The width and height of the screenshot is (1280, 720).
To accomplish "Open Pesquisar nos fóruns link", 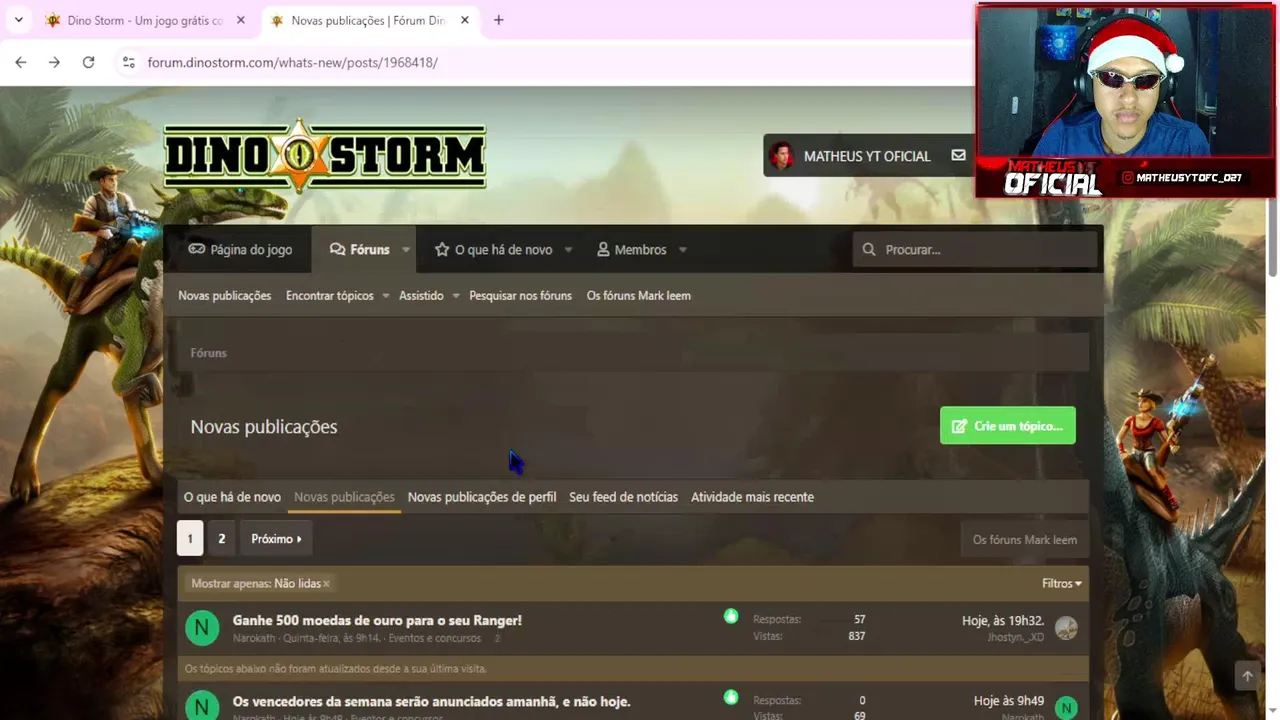I will (520, 295).
